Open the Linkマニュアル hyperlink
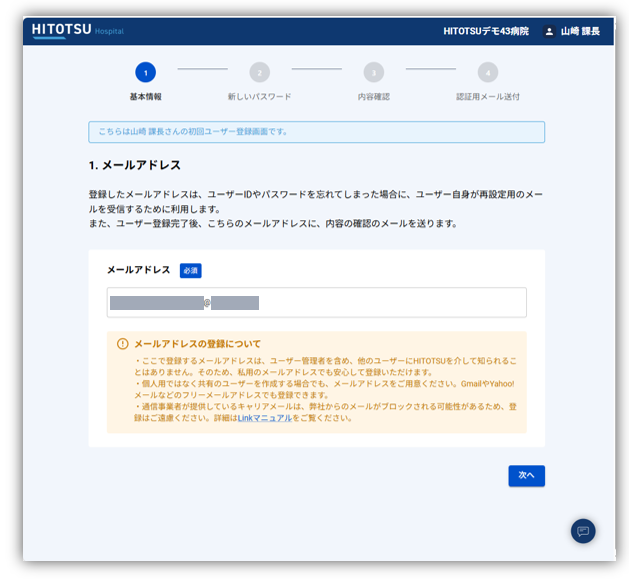This screenshot has height=584, width=629. pyautogui.click(x=264, y=418)
